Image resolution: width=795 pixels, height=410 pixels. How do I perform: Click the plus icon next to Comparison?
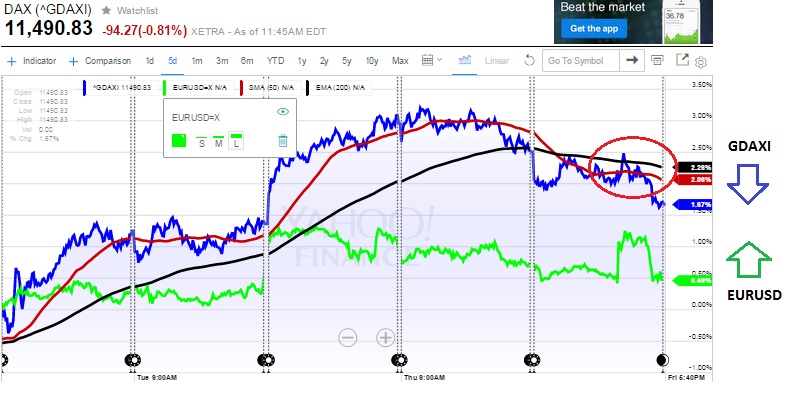pyautogui.click(x=74, y=61)
